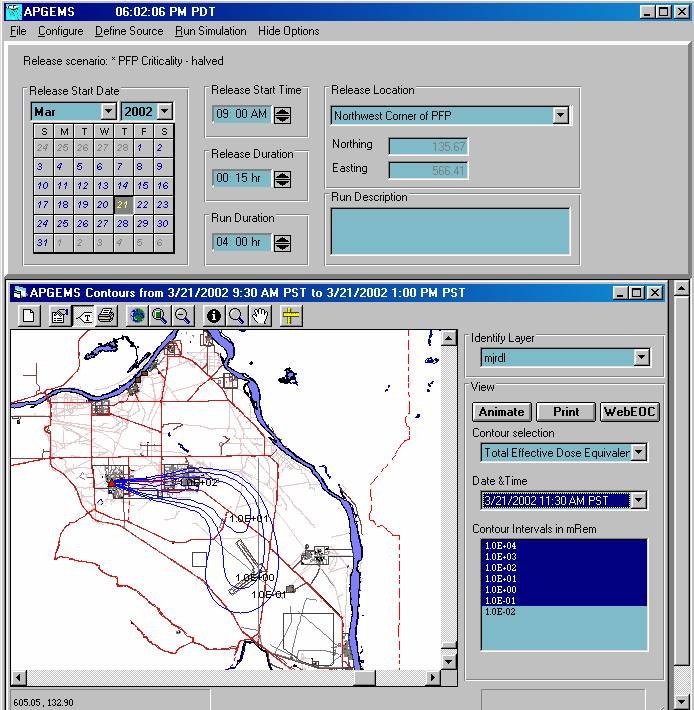Click the 1.0E+01 contour label on map

coord(249,518)
